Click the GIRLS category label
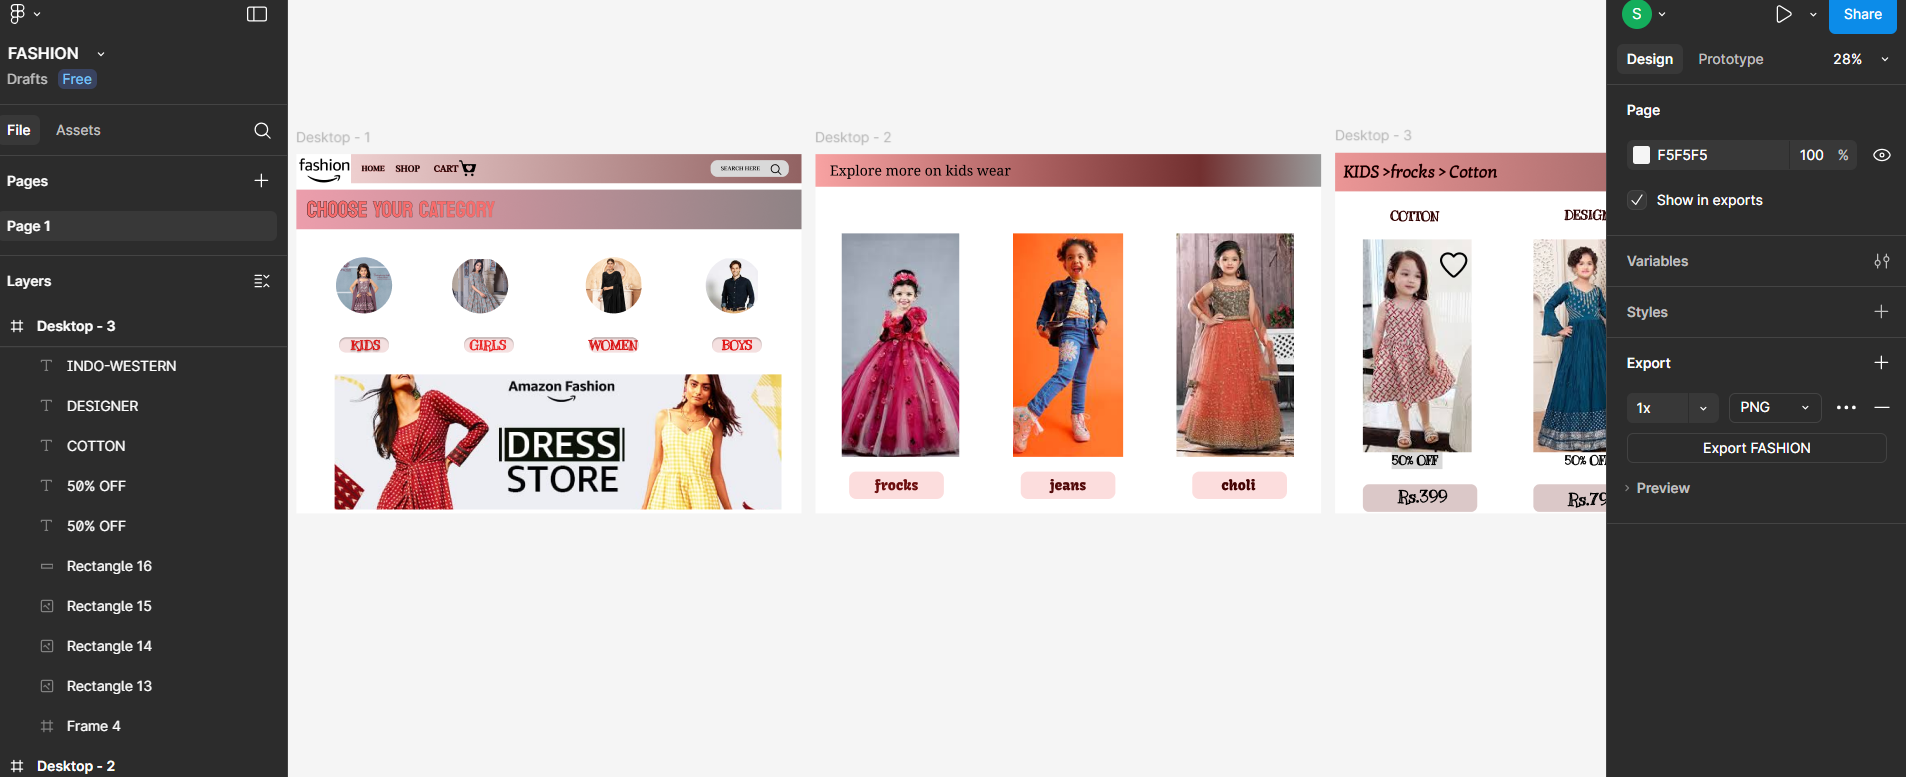The width and height of the screenshot is (1906, 777). (488, 345)
